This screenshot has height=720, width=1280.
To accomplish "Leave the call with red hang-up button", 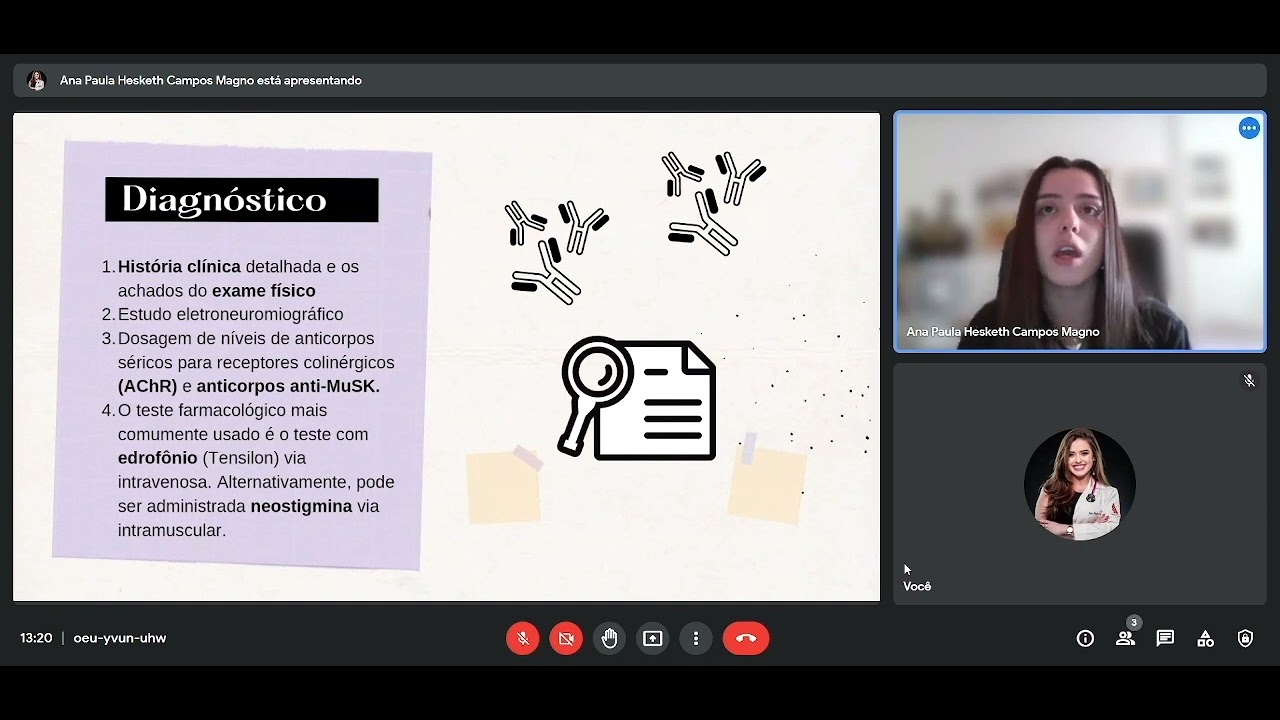I will (x=746, y=638).
